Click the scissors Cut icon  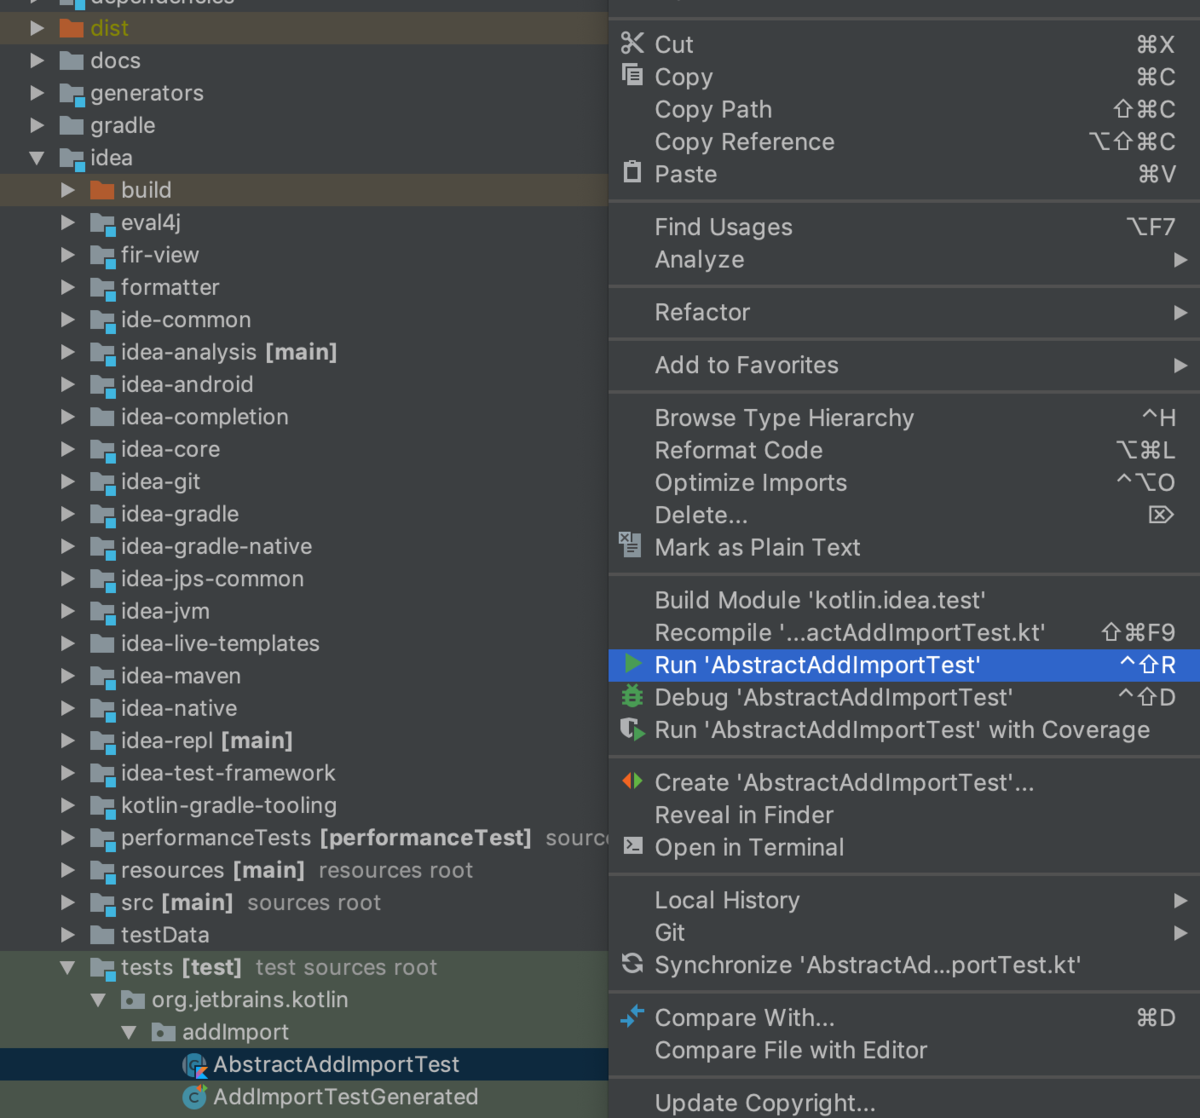(x=632, y=43)
